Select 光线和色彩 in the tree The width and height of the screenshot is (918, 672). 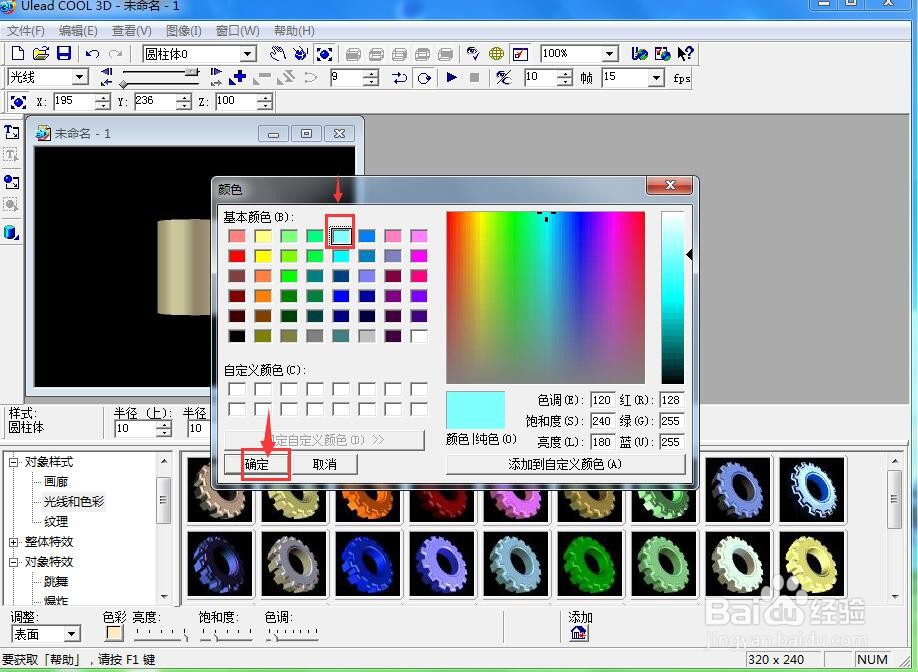coord(74,502)
